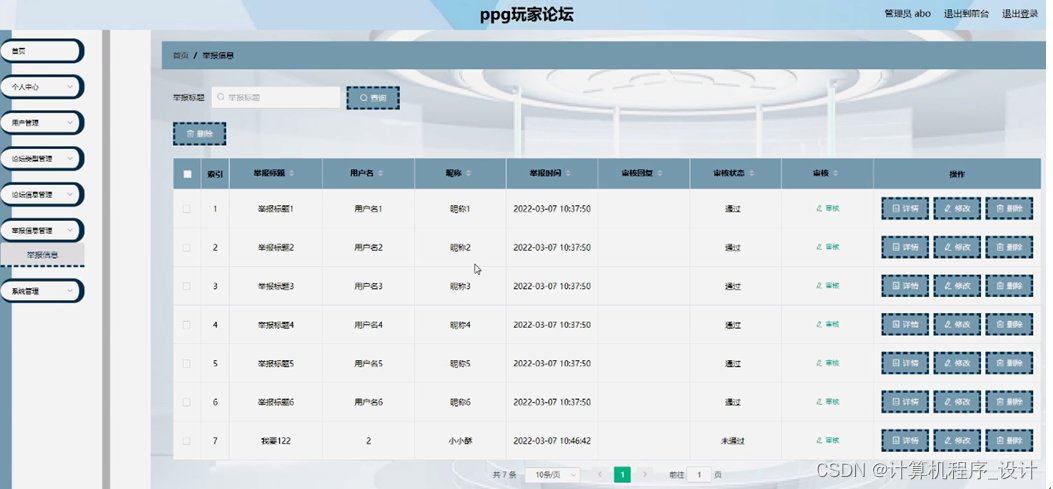This screenshot has width=1053, height=489.
Task: Focus the 举报标题 search input
Action: click(276, 97)
